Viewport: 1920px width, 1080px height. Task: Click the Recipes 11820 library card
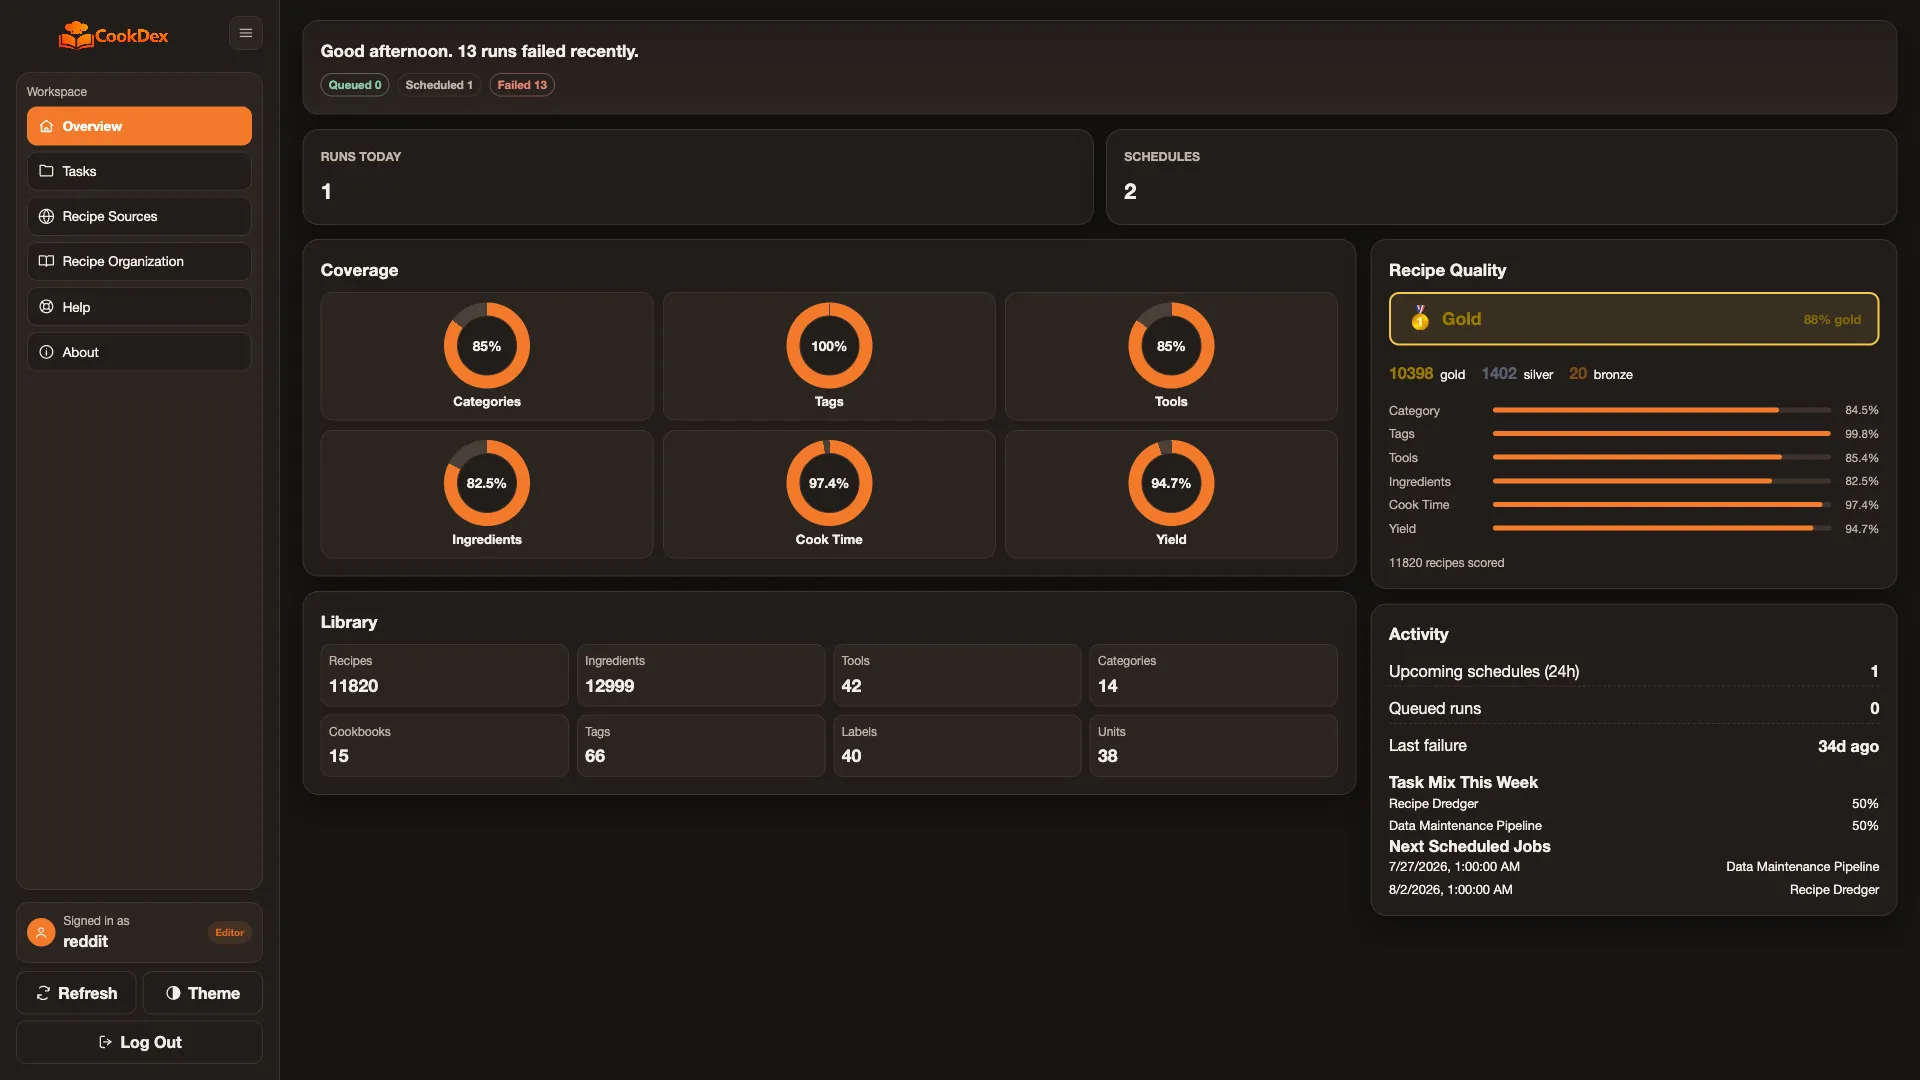[x=444, y=675]
